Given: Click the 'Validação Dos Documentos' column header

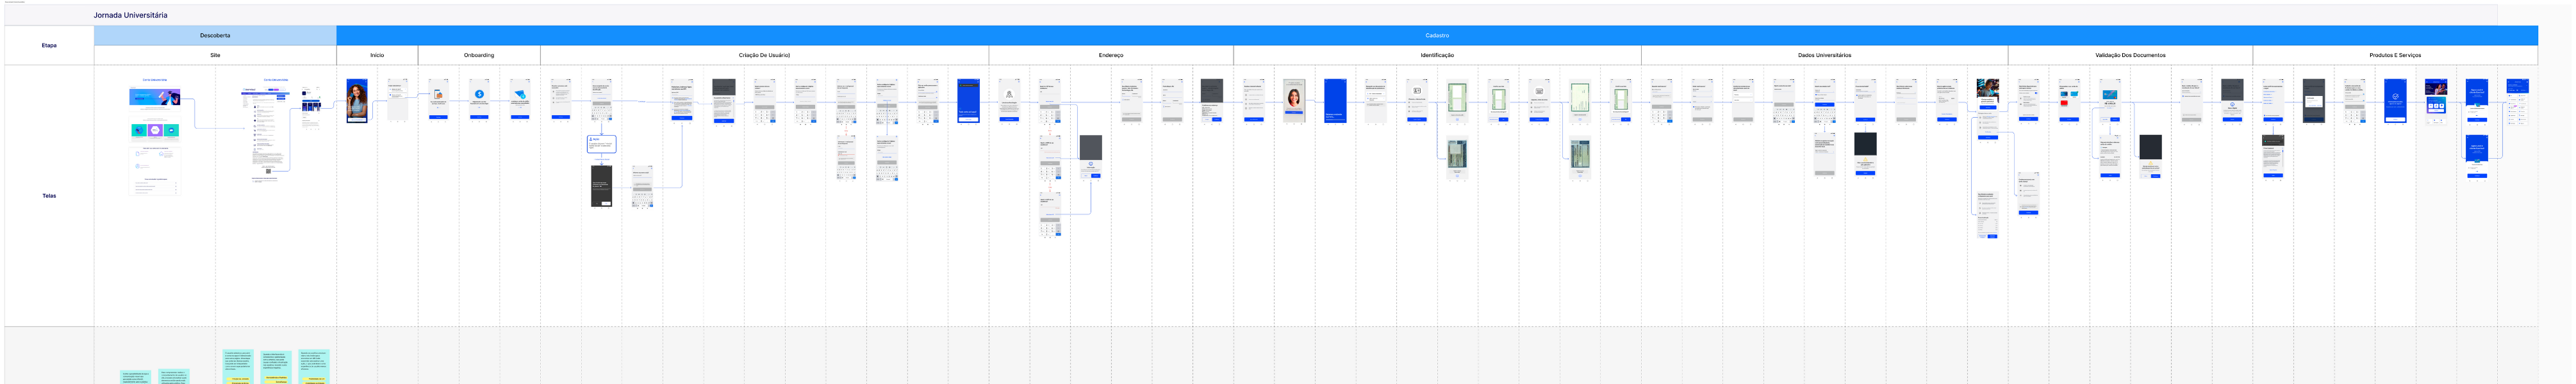Looking at the screenshot, I should point(2130,55).
